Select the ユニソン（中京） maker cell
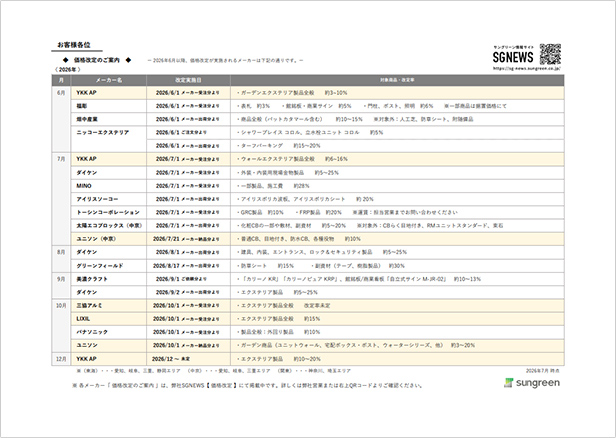 coord(109,239)
